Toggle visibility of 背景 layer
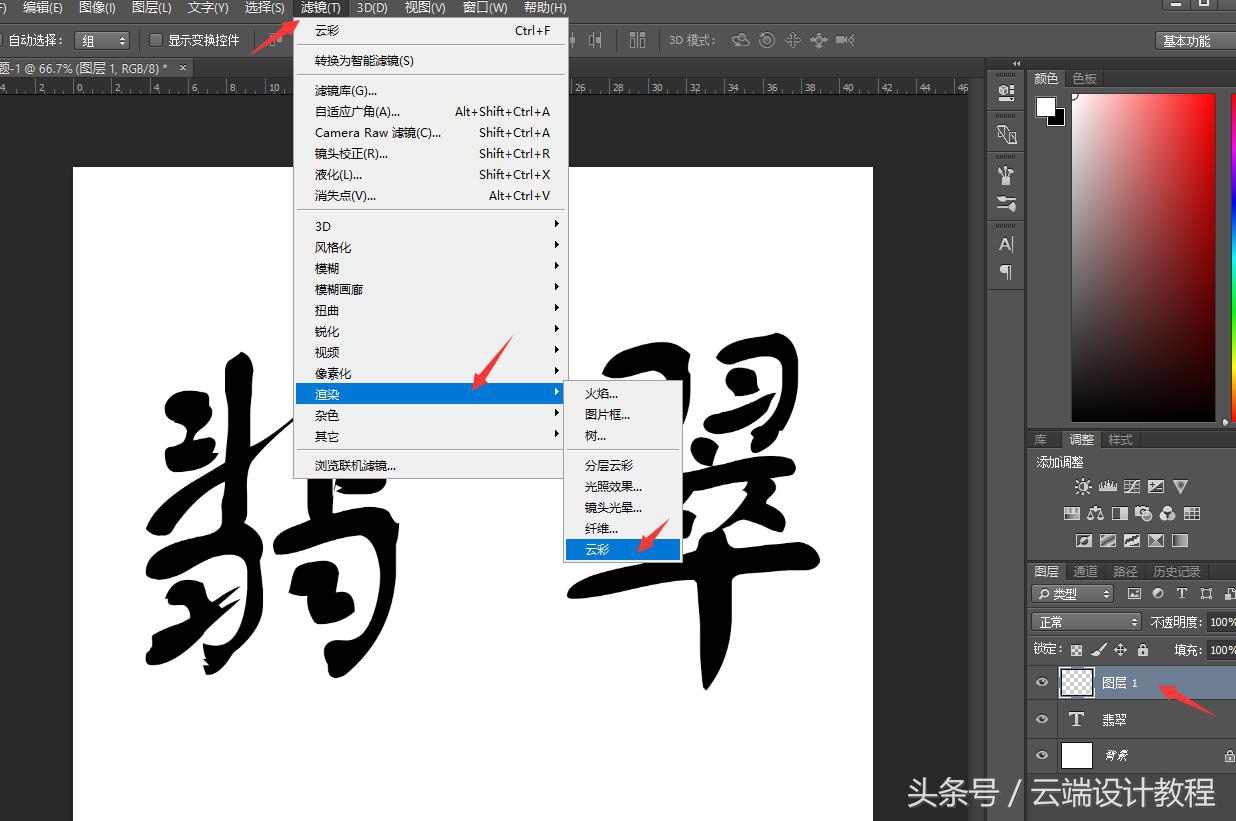The image size is (1236, 821). [1041, 755]
